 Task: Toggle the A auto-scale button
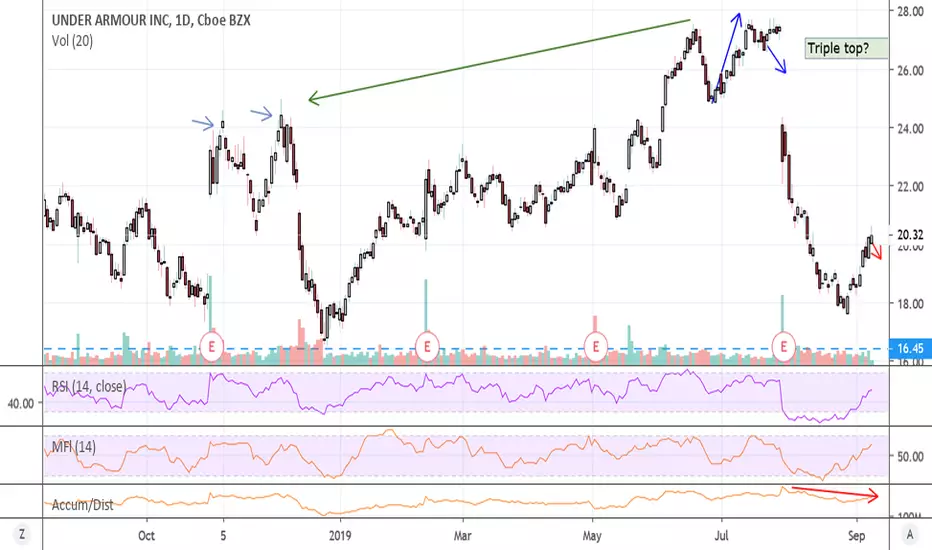point(909,534)
